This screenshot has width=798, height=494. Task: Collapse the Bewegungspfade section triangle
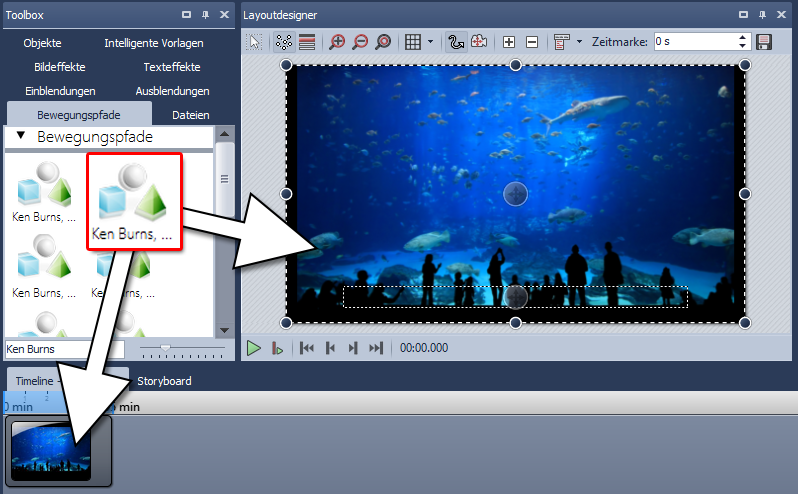pyautogui.click(x=20, y=137)
